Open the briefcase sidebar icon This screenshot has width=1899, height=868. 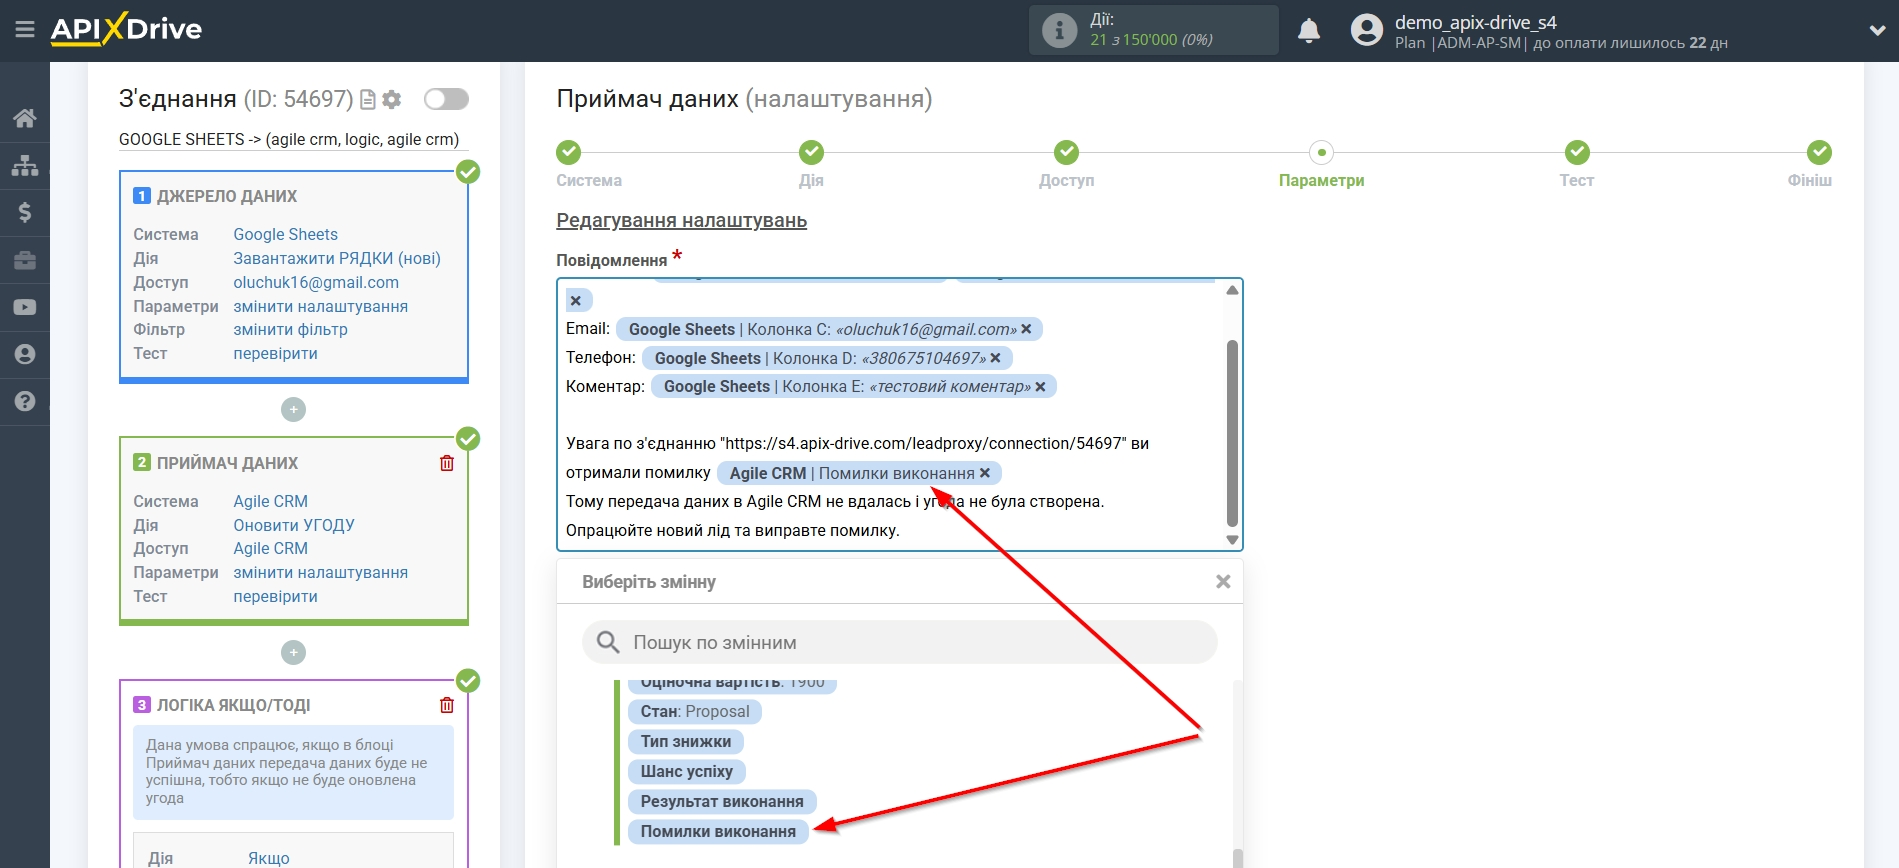tap(25, 260)
